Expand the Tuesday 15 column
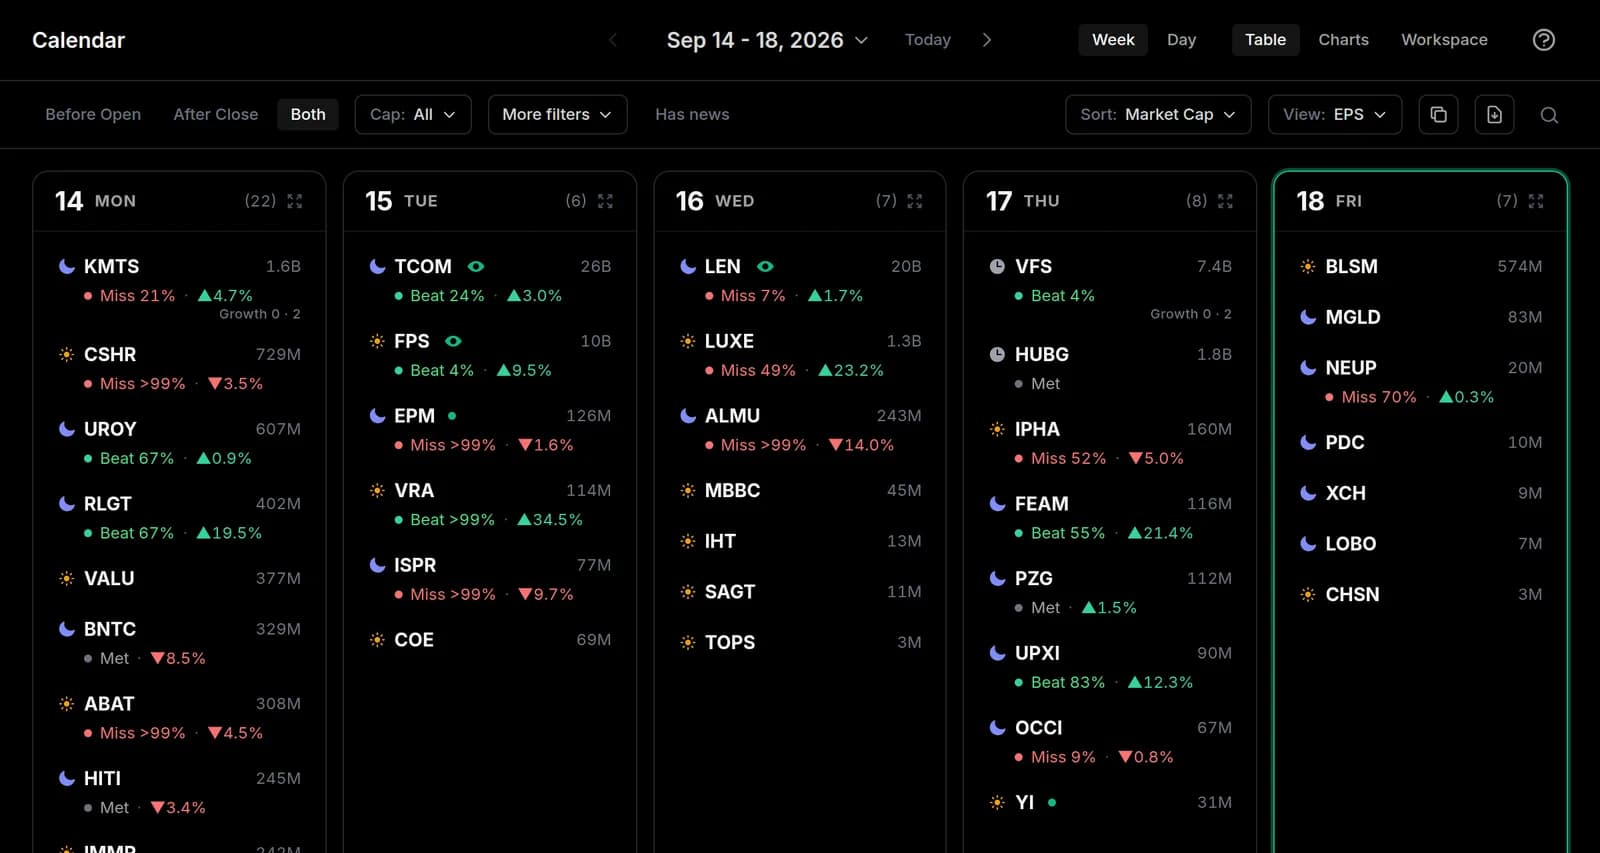1600x853 pixels. tap(605, 201)
